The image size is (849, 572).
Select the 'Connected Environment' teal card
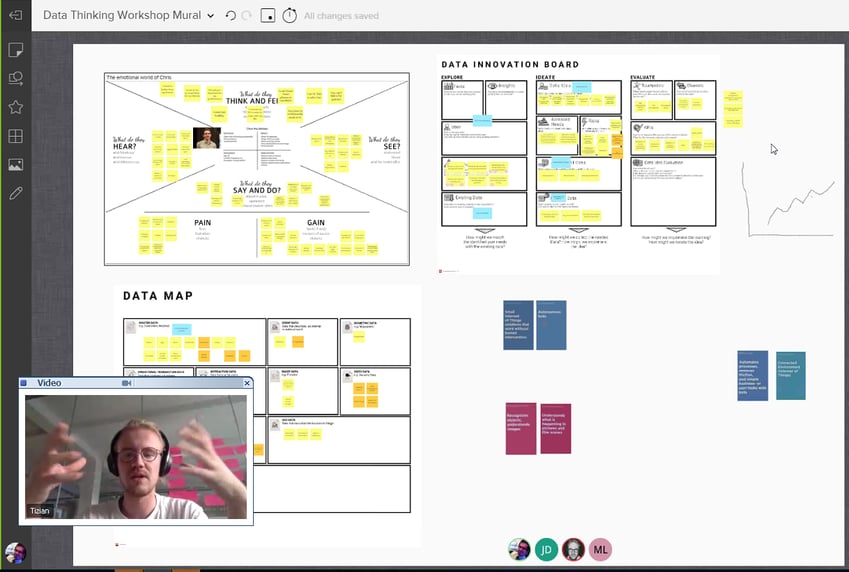791,376
